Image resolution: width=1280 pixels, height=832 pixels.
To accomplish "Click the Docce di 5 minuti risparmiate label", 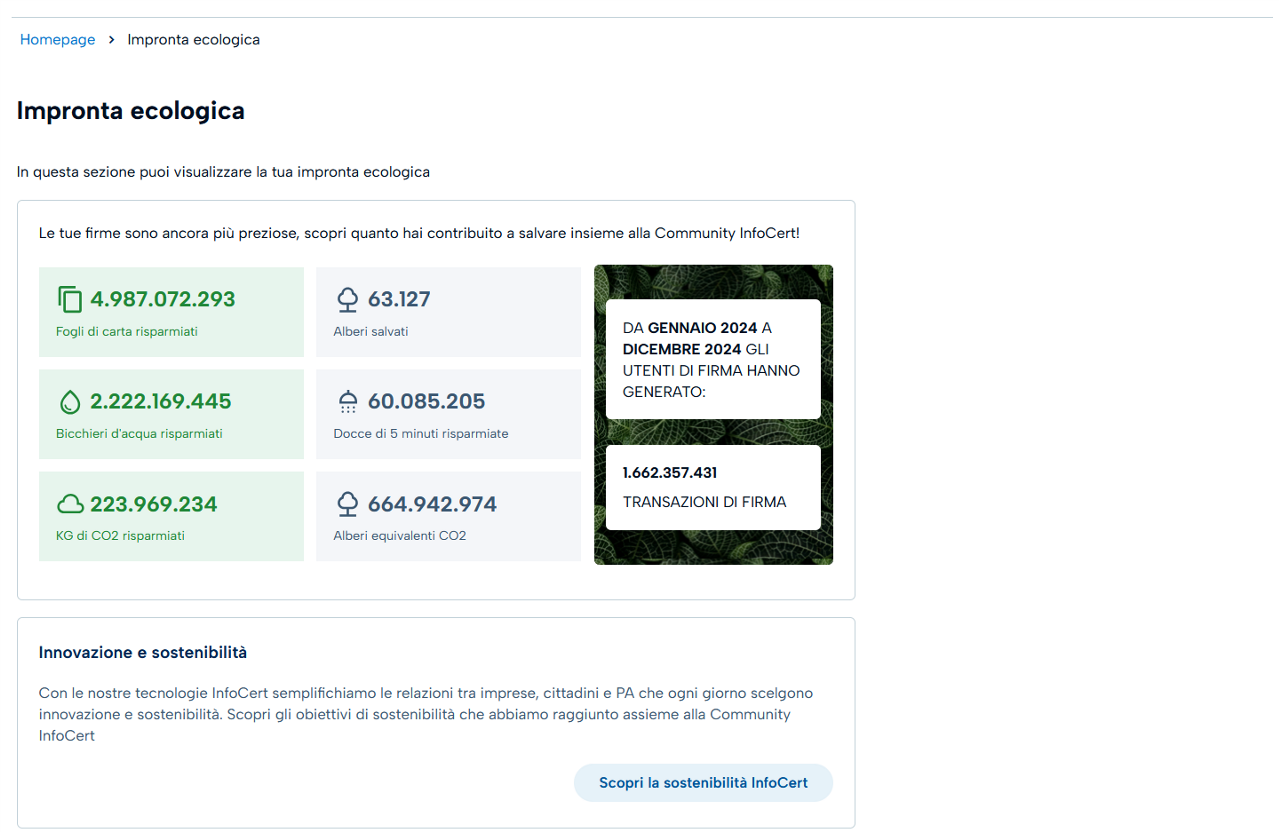I will click(x=421, y=434).
